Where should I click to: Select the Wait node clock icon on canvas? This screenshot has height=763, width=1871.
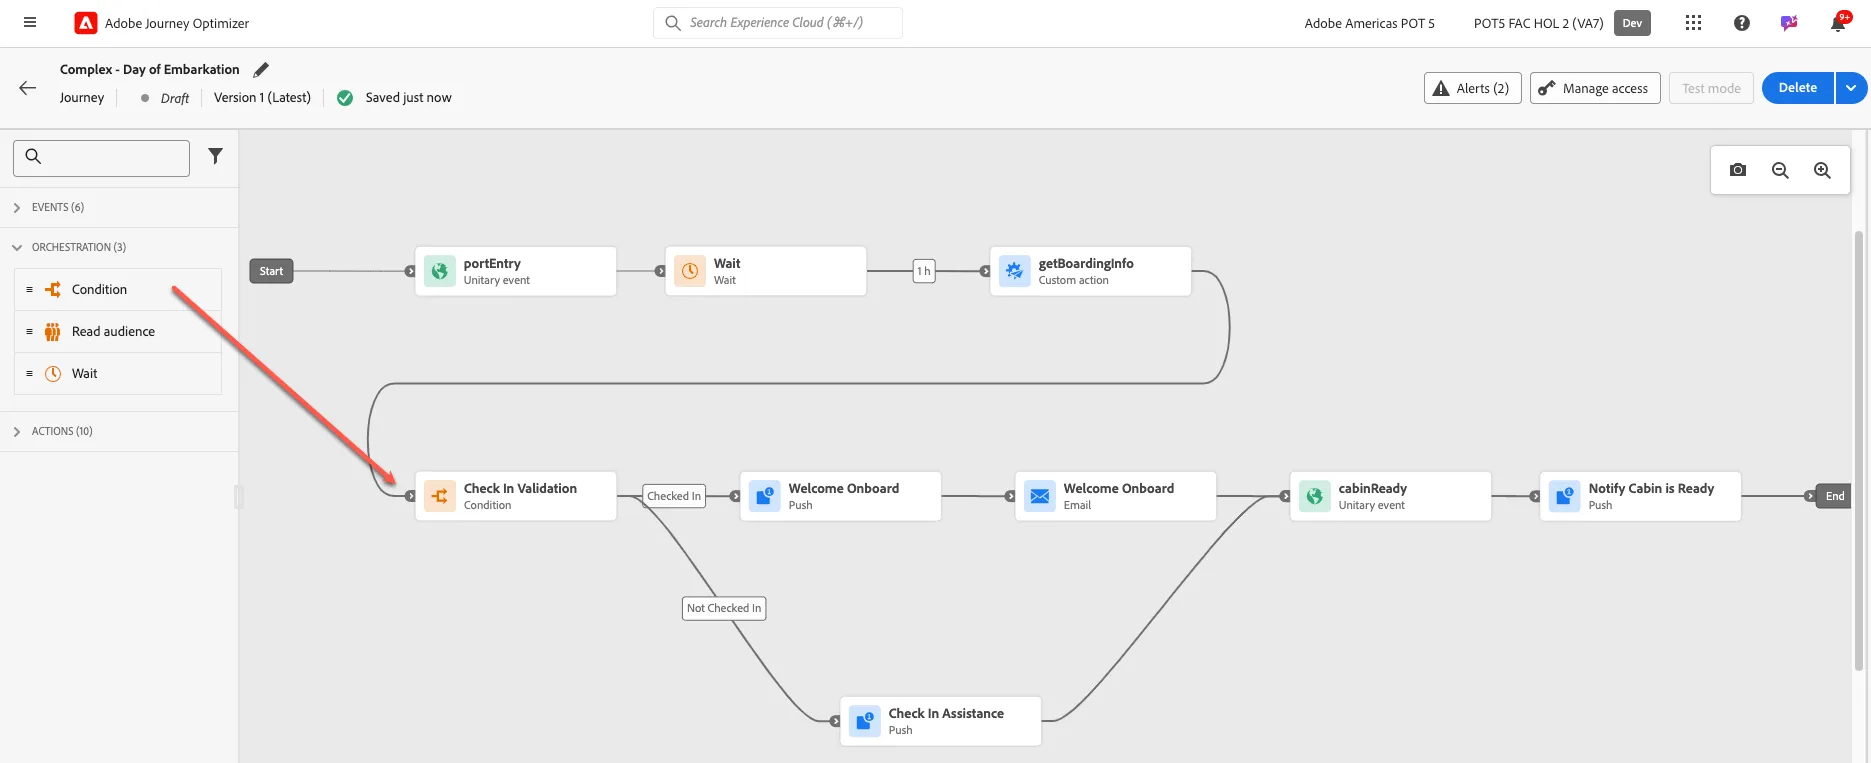(x=690, y=271)
